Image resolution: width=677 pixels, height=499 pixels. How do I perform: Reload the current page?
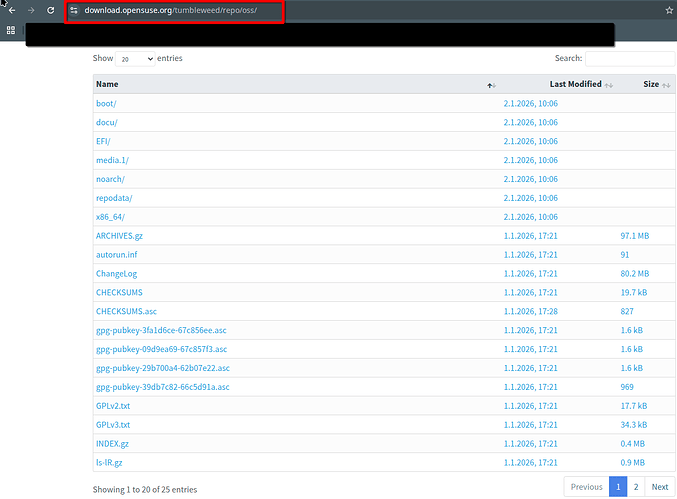[50, 10]
